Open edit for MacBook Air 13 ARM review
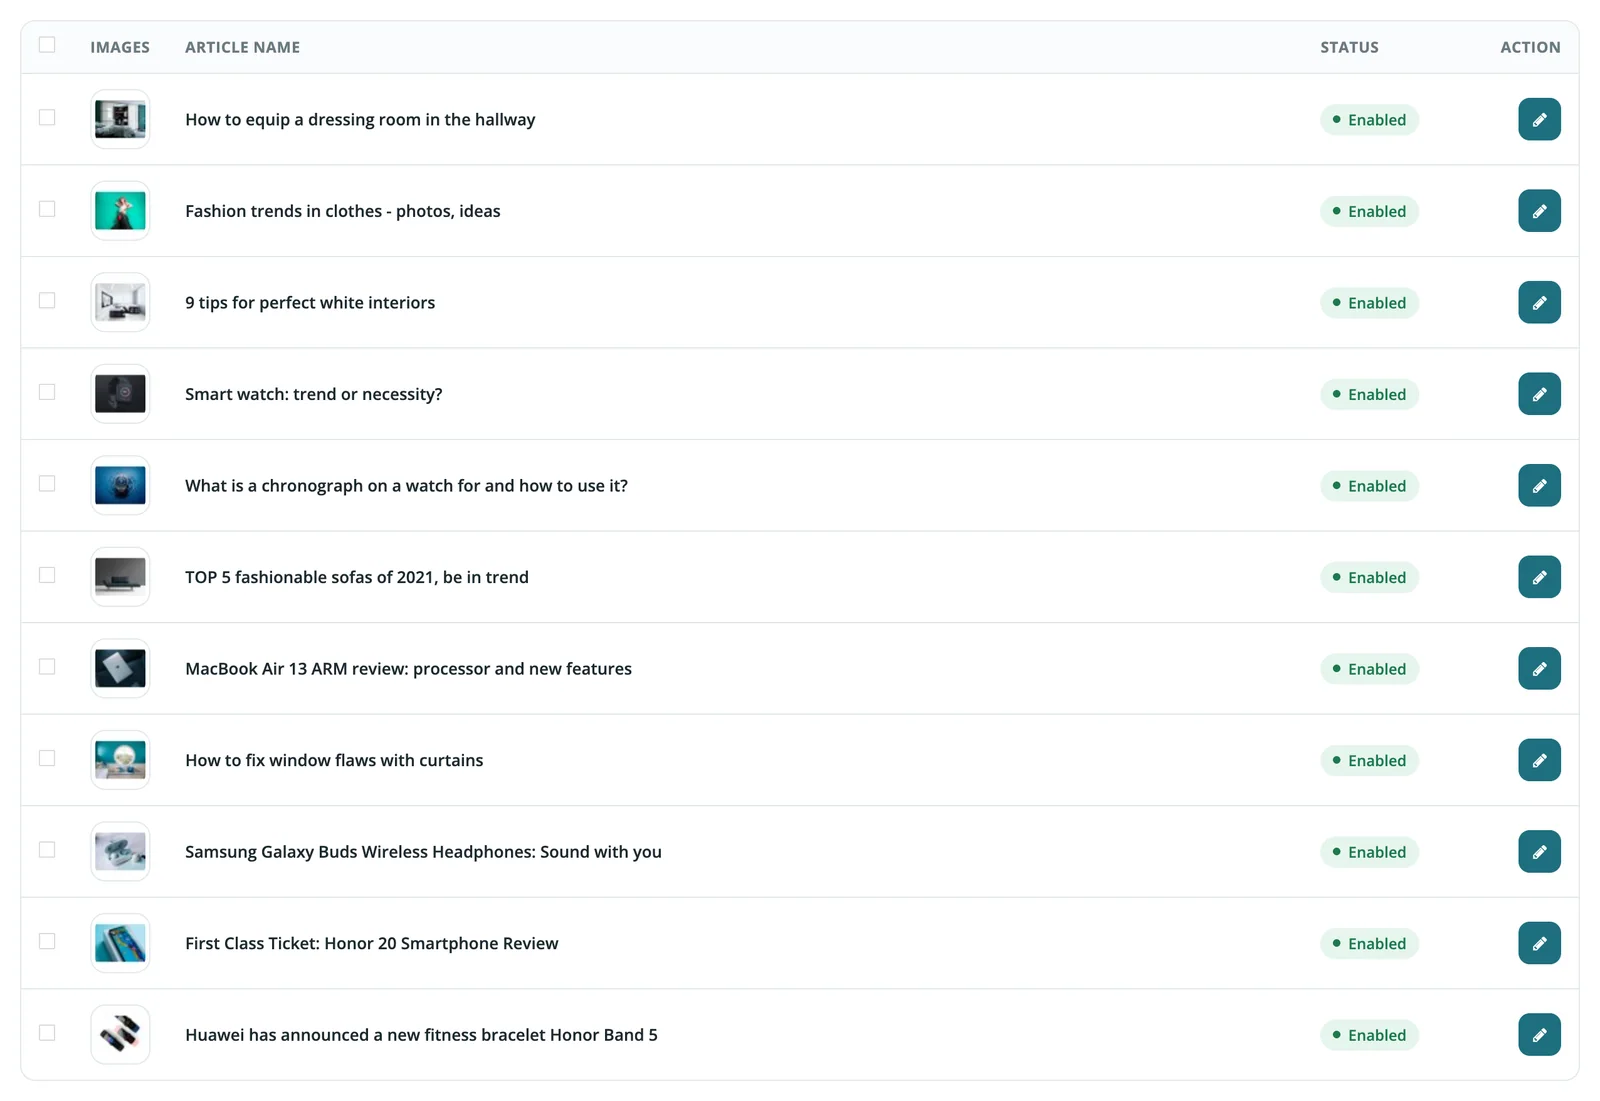The width and height of the screenshot is (1600, 1101). (x=1539, y=668)
